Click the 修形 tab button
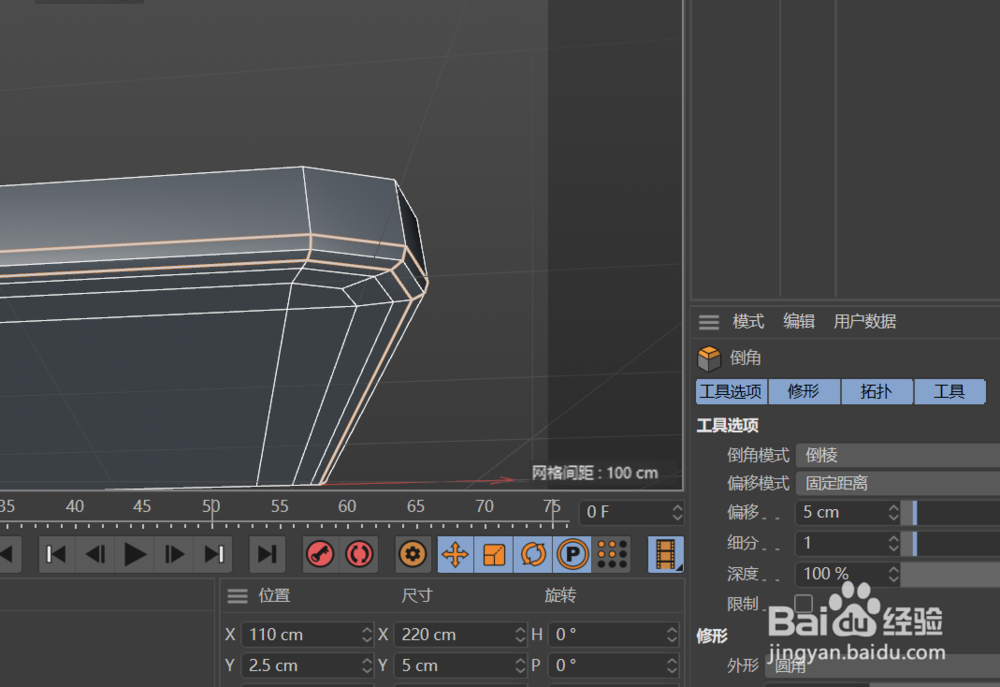 click(804, 391)
